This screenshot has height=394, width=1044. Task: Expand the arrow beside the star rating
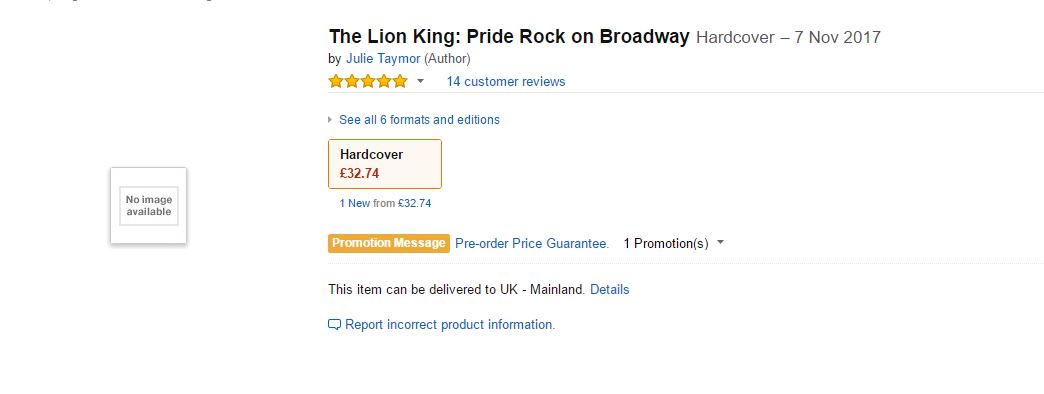[x=420, y=81]
